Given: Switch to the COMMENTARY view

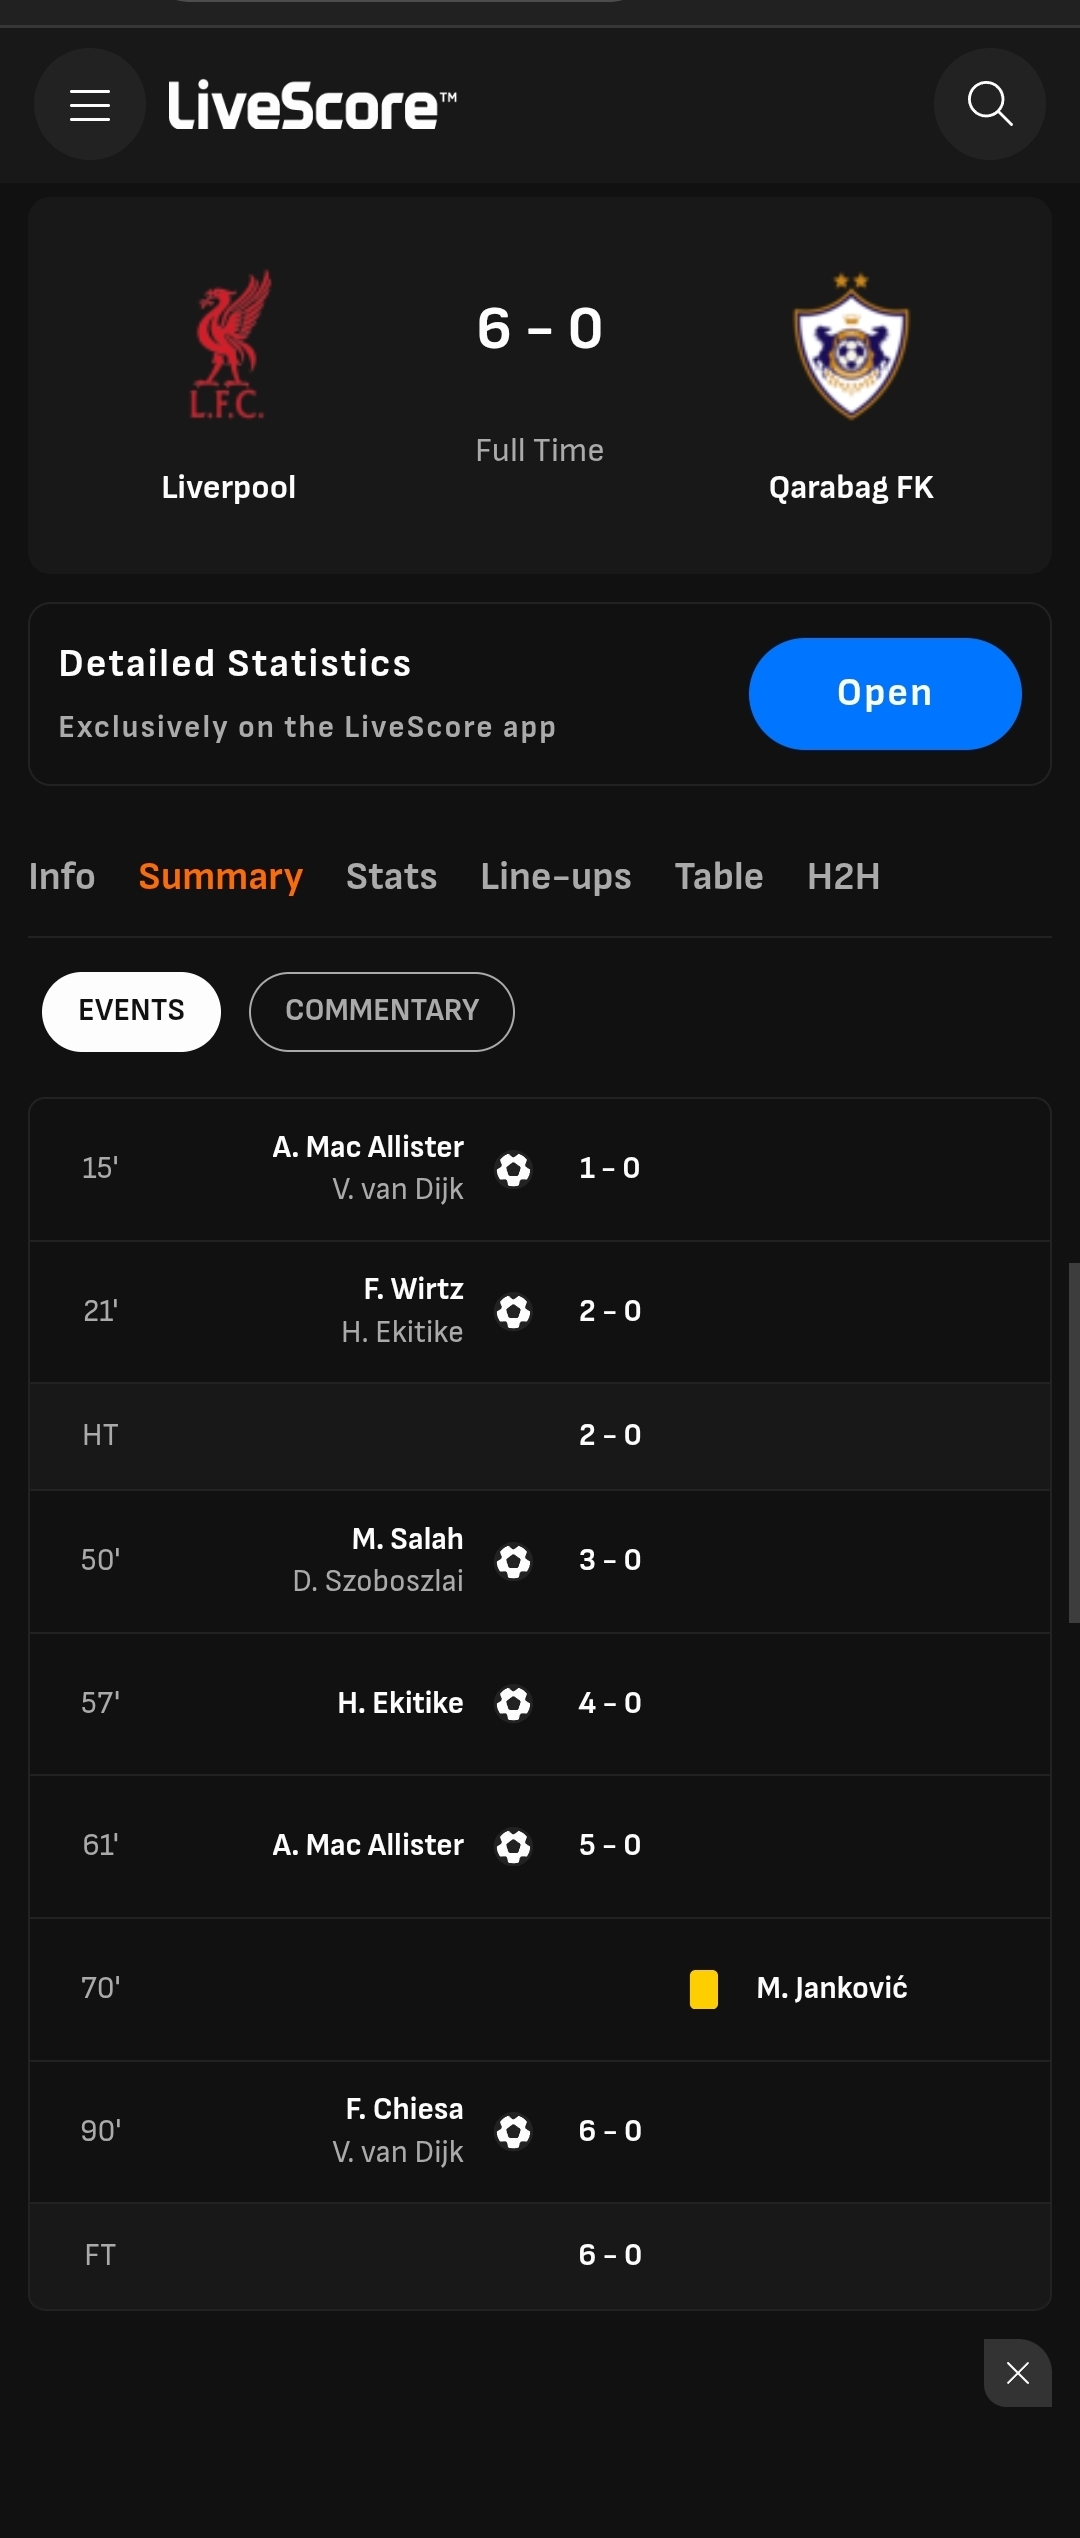Looking at the screenshot, I should (382, 1011).
